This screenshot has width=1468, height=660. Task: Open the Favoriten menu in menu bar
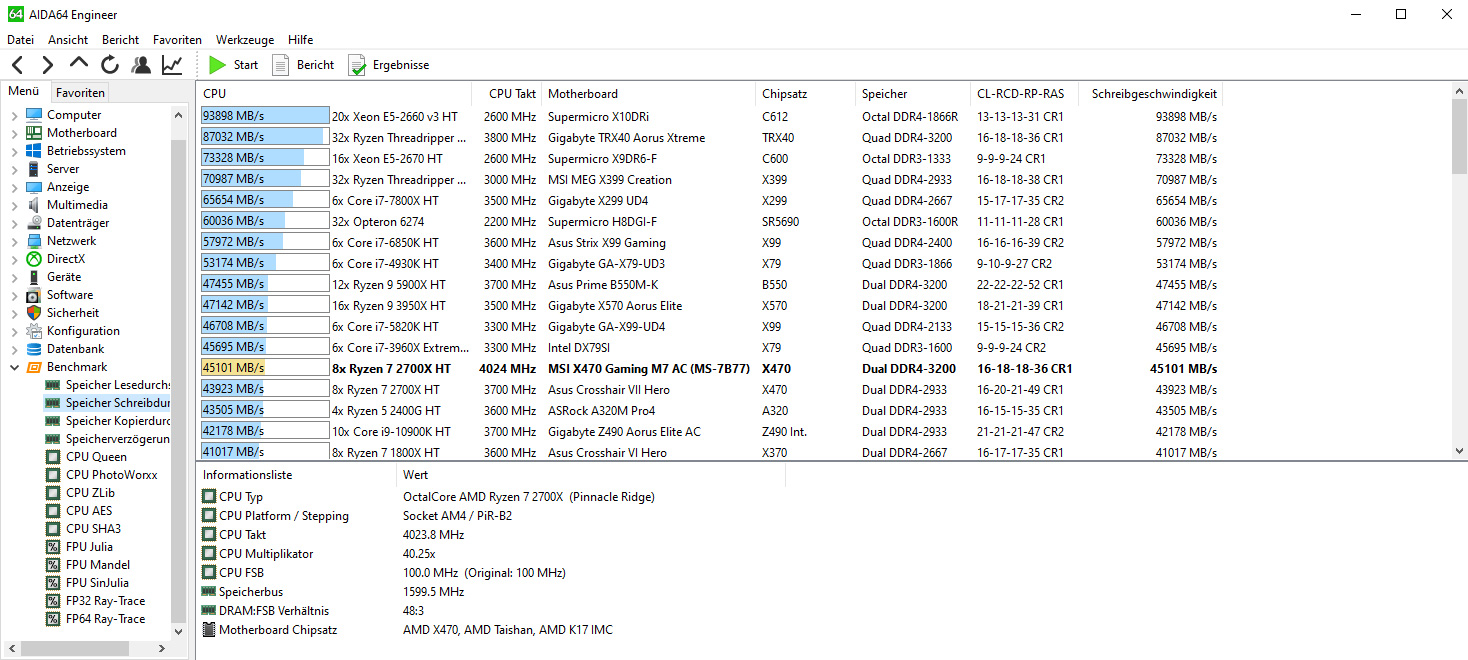coord(177,40)
